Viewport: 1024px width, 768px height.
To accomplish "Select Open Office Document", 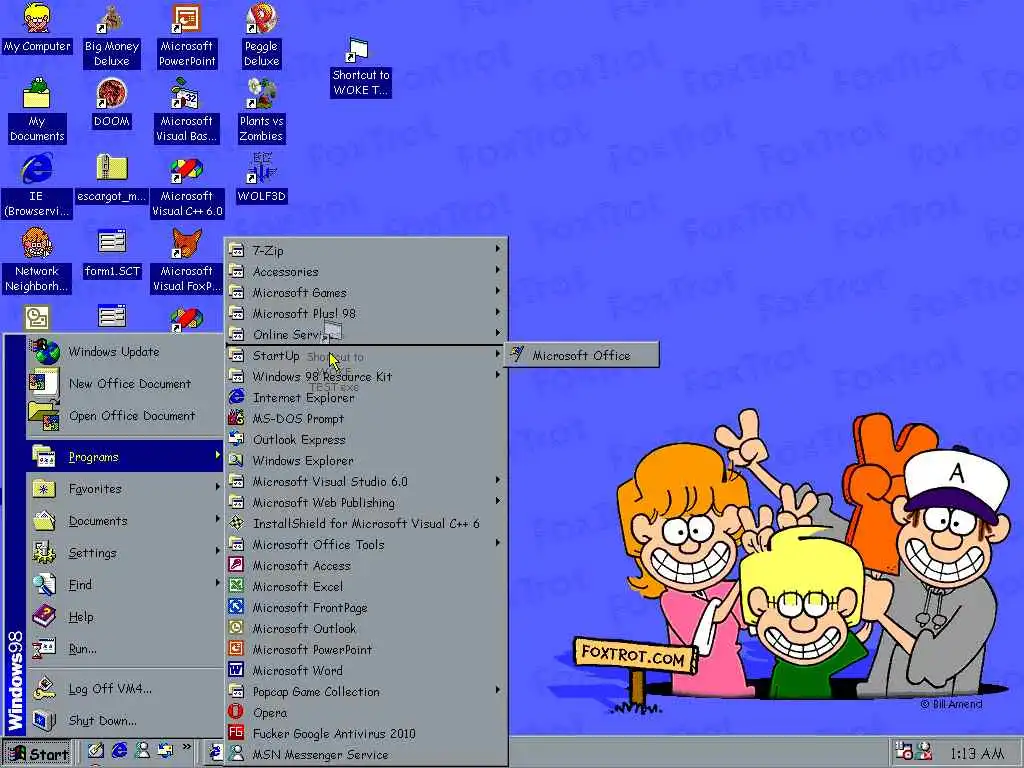I will tap(125, 415).
